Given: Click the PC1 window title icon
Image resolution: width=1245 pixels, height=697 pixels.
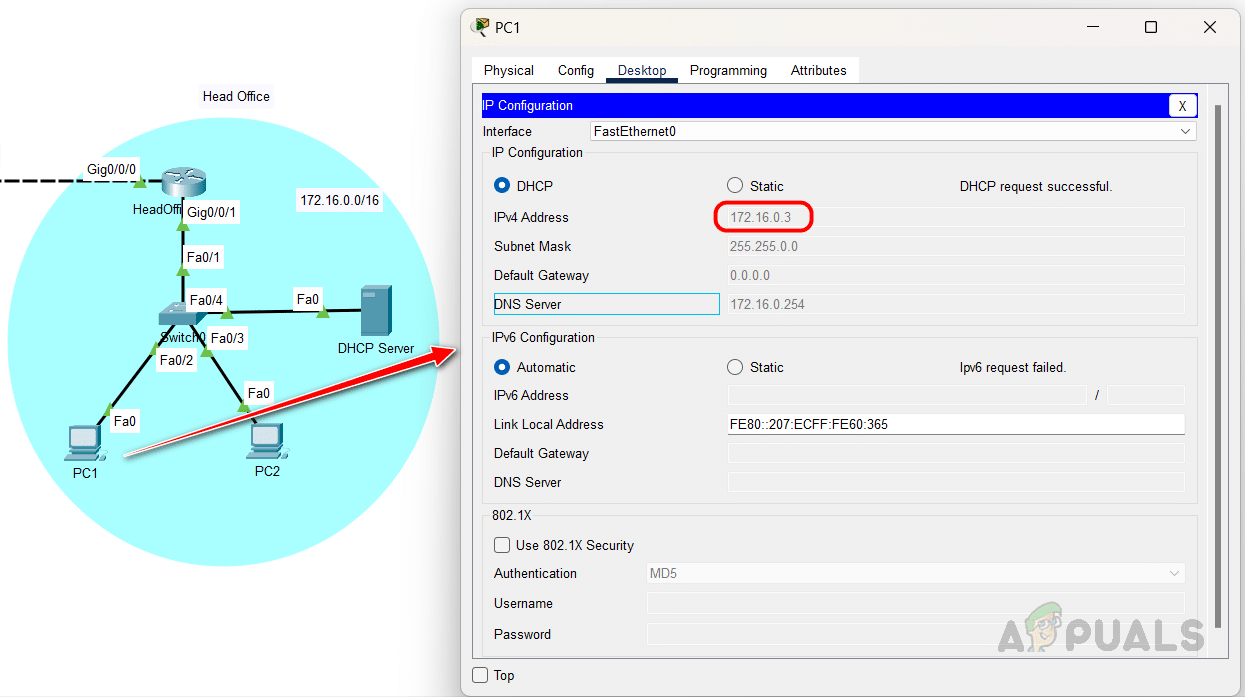Looking at the screenshot, I should point(480,27).
